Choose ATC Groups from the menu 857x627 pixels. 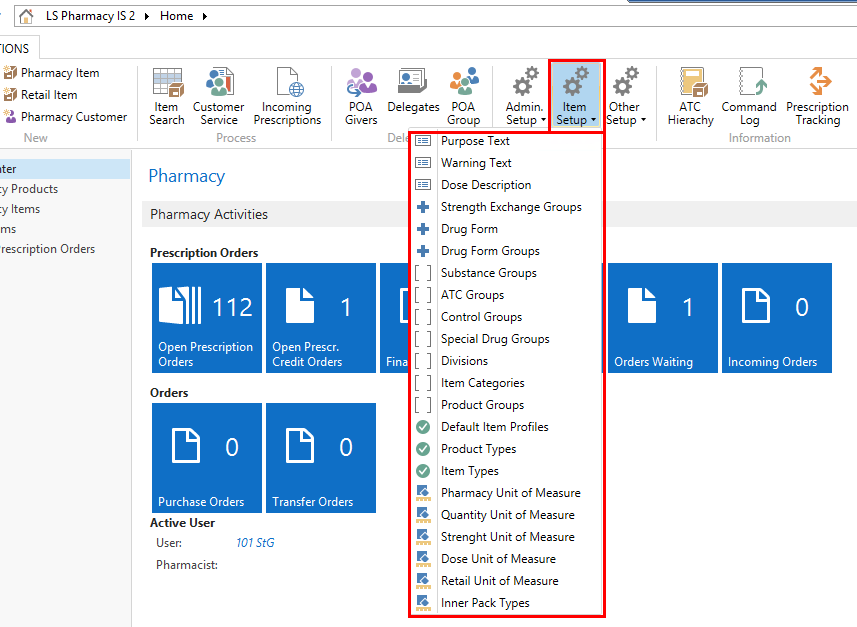pyautogui.click(x=472, y=295)
